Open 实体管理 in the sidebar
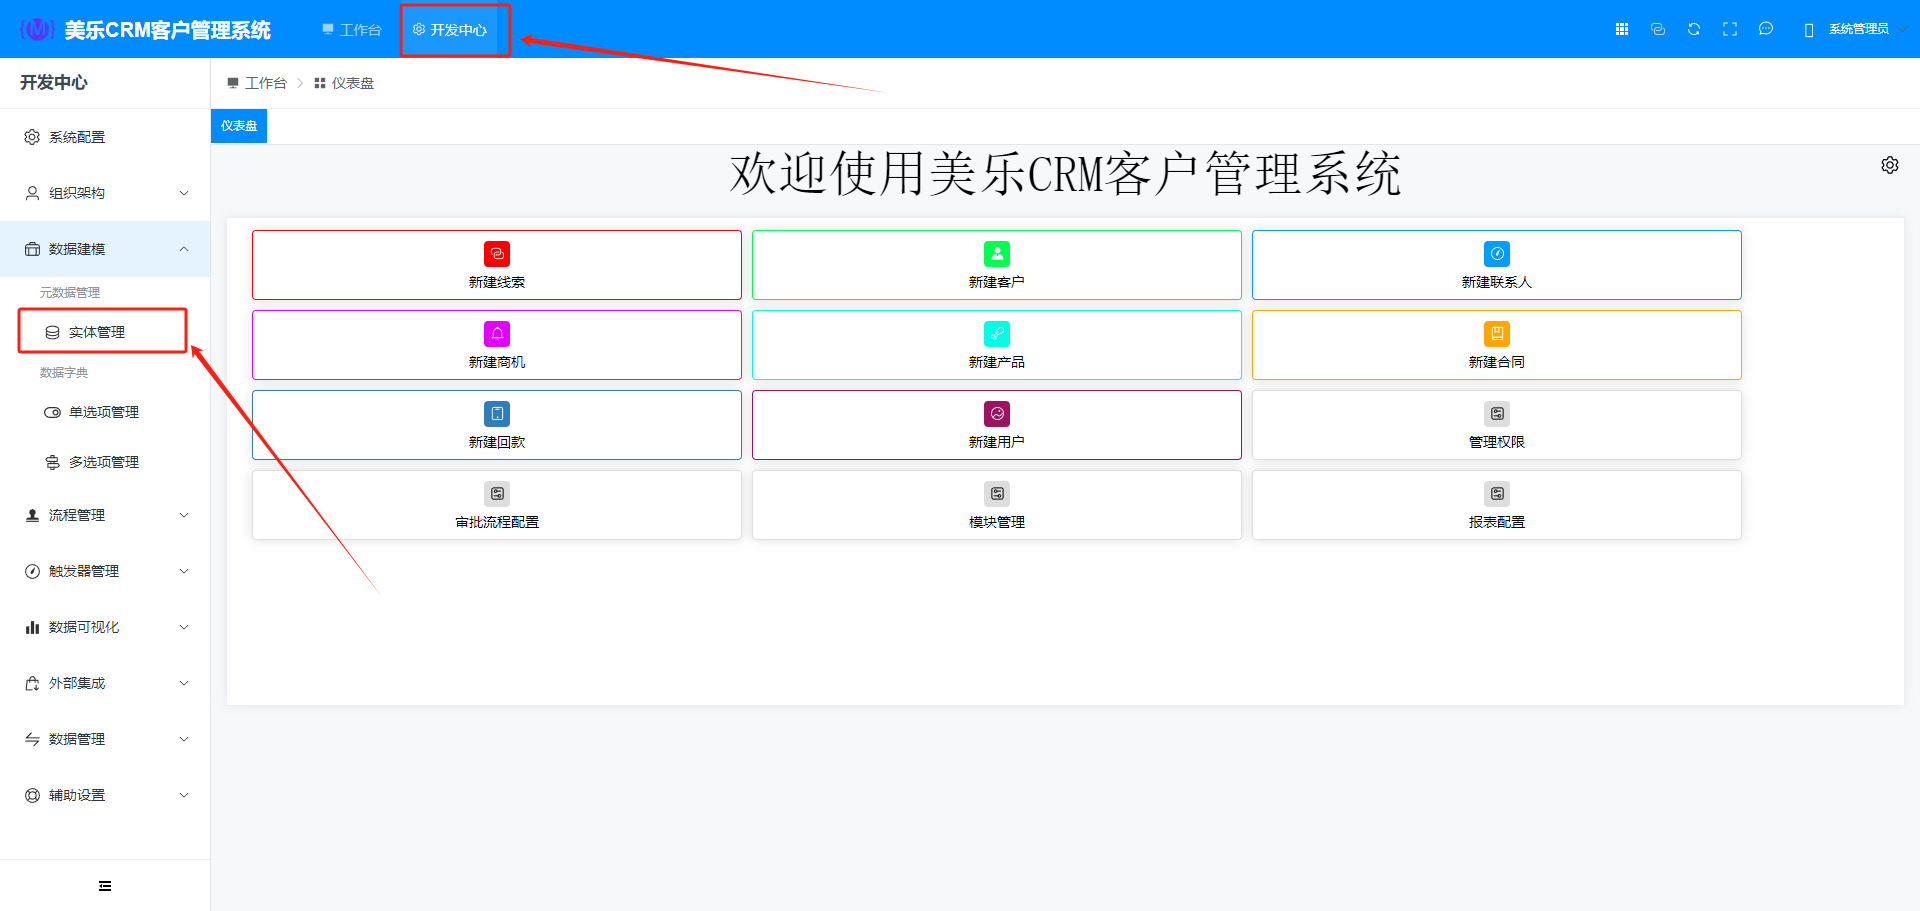This screenshot has height=911, width=1920. click(x=97, y=332)
